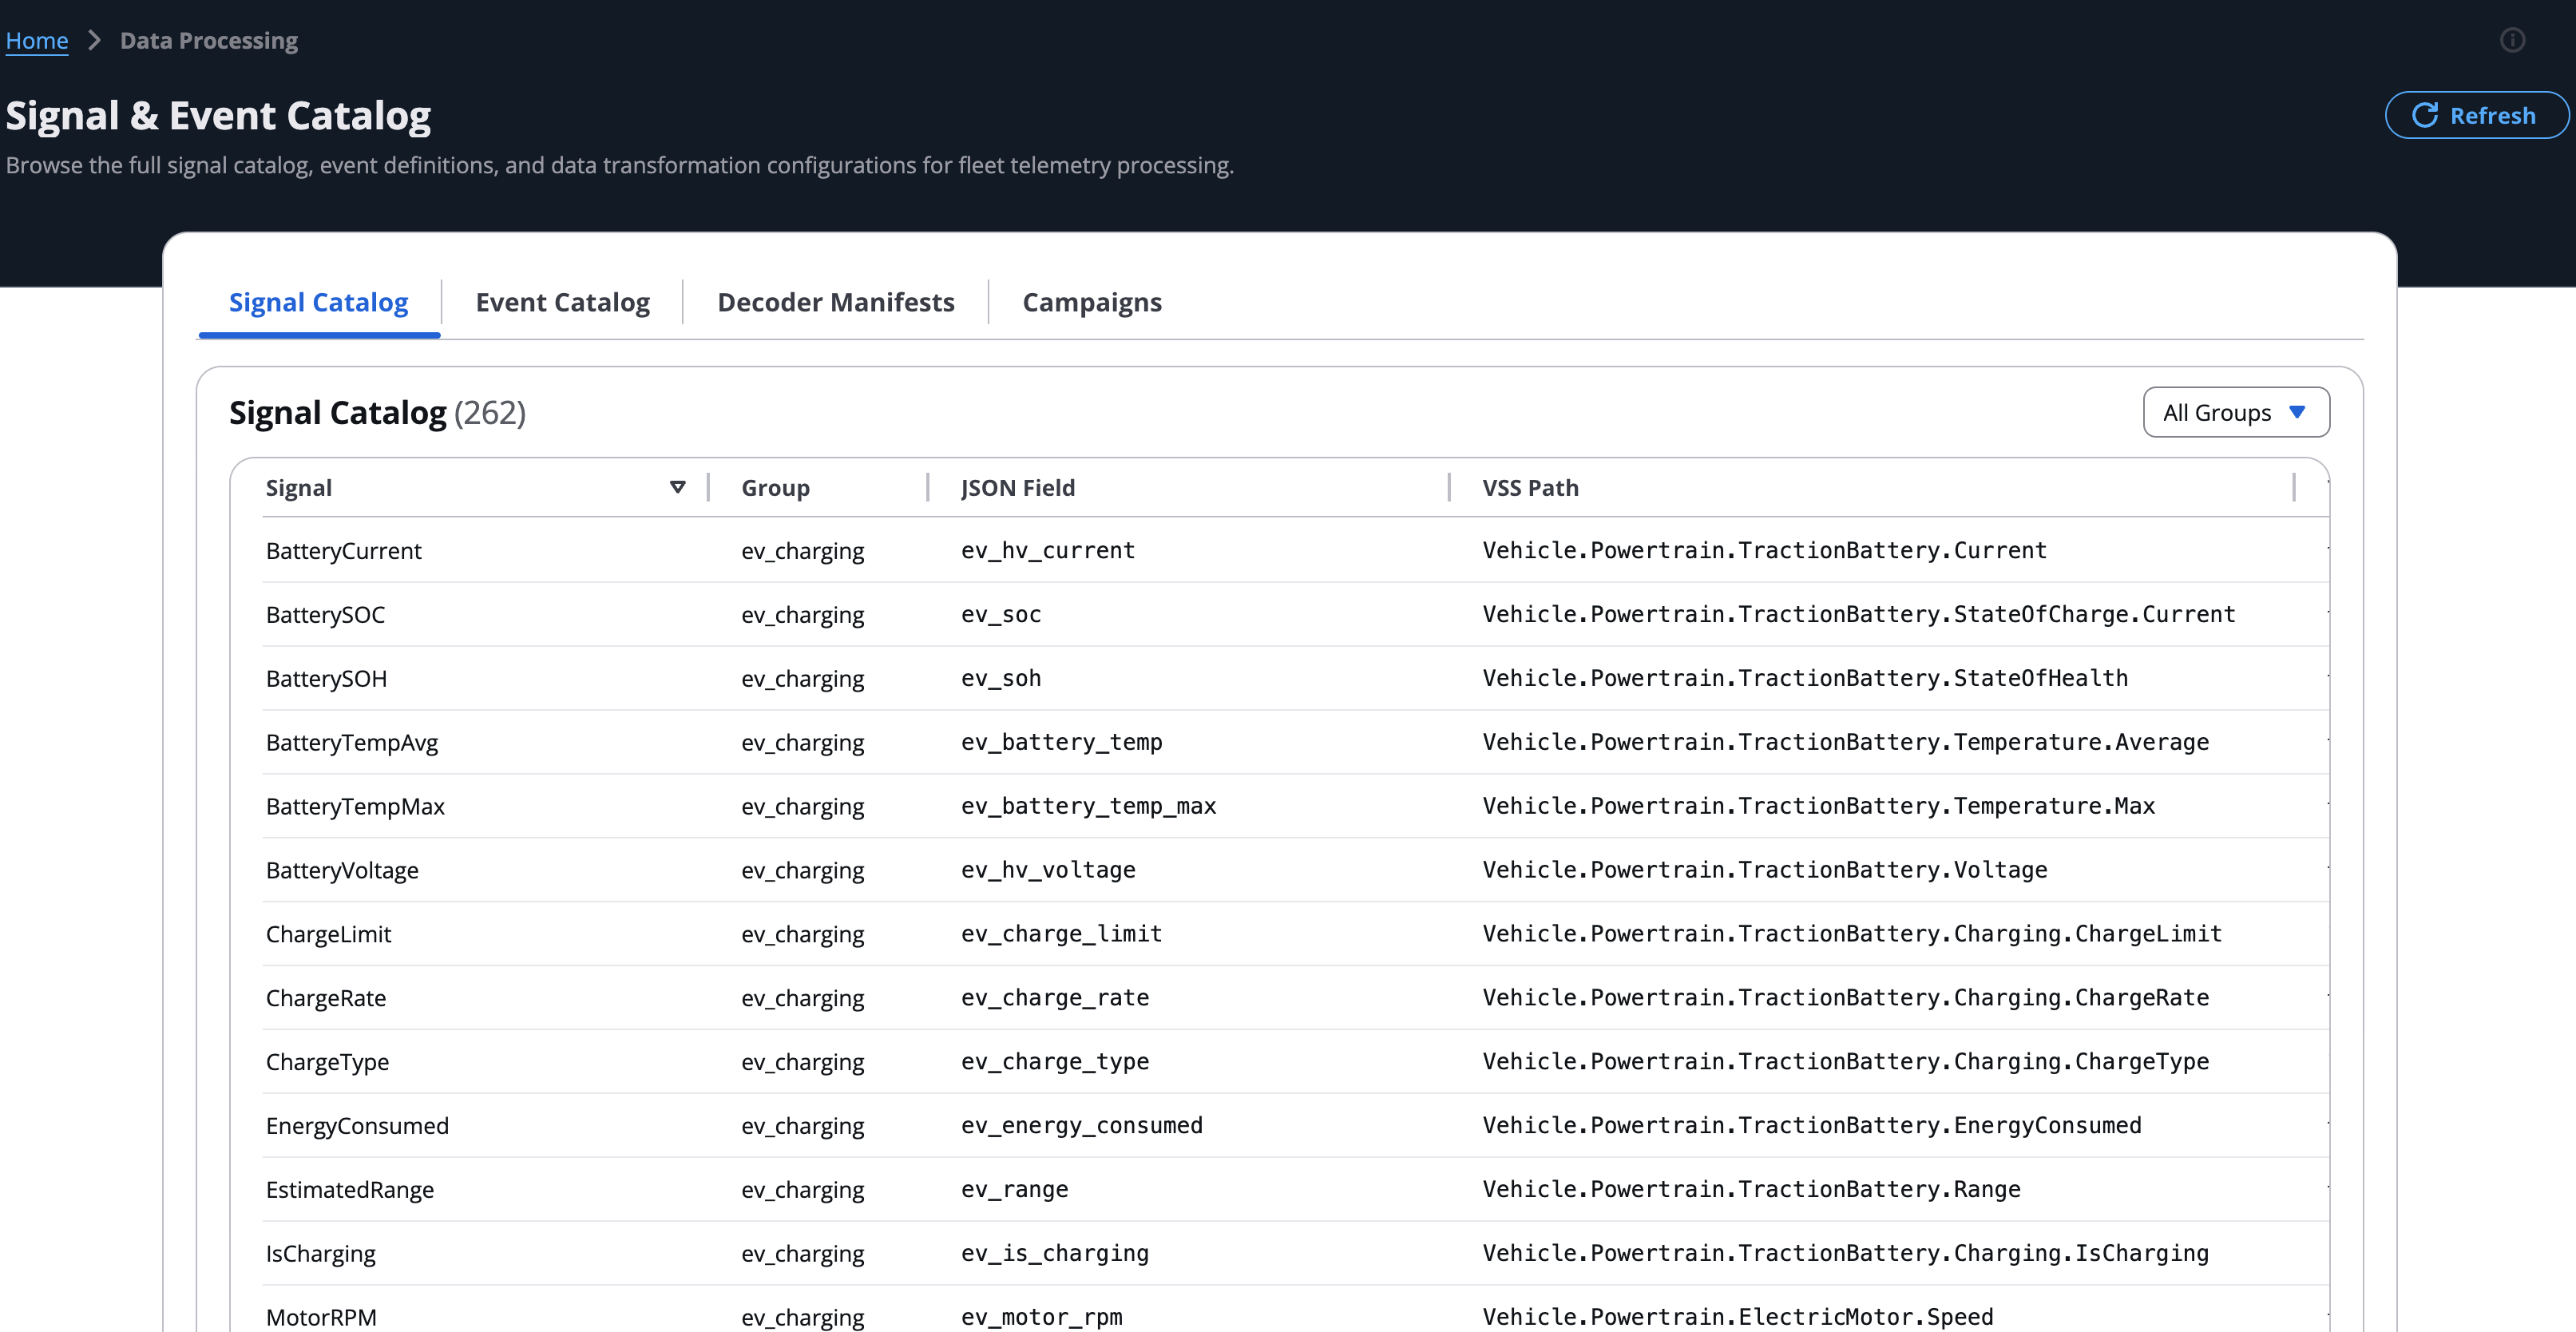The width and height of the screenshot is (2576, 1332).
Task: Click the ev_energy_consumed JSON field
Action: coord(1082,1126)
